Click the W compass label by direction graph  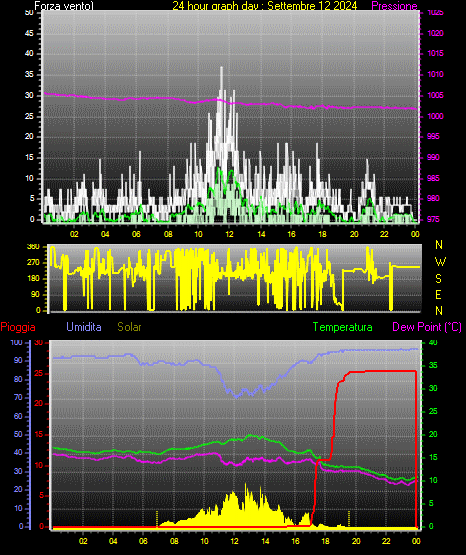(x=440, y=262)
